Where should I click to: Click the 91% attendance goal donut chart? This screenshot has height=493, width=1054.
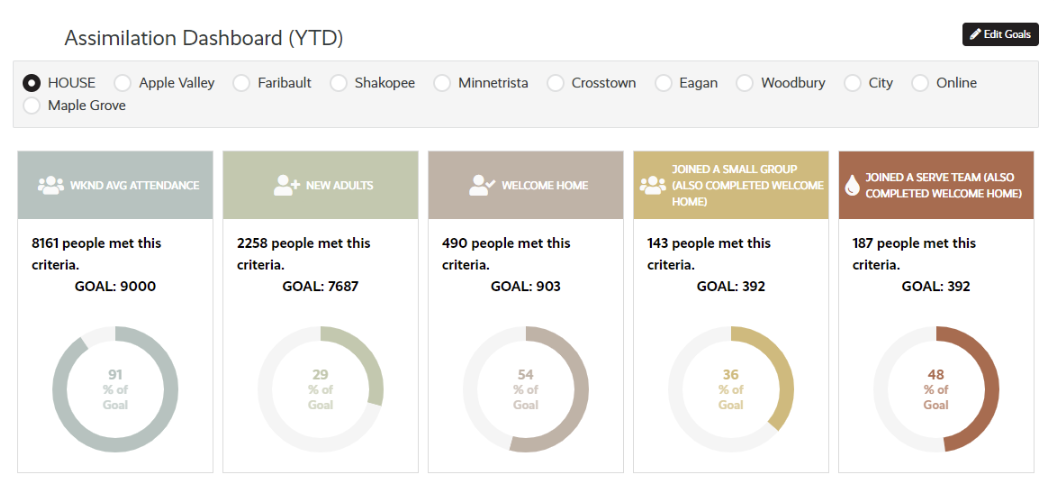[115, 389]
